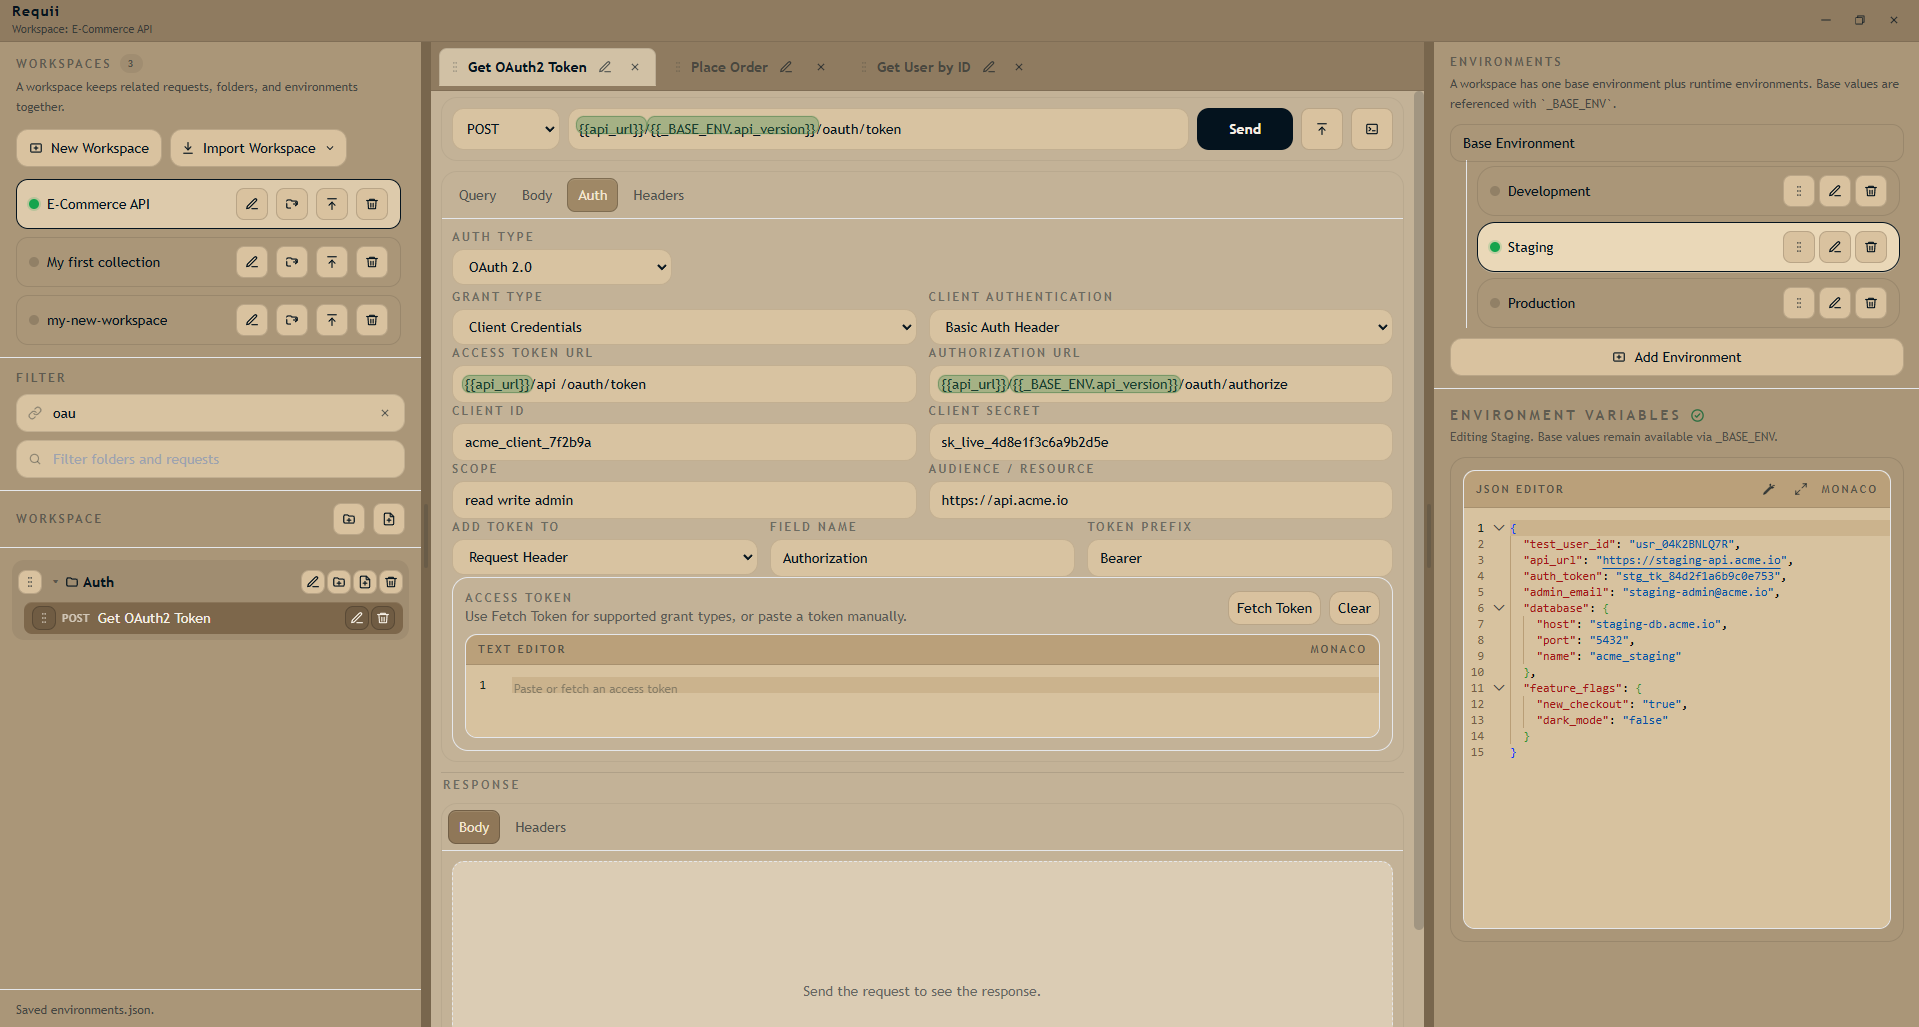
Task: Open the Import Workspace dropdown
Action: click(x=259, y=148)
